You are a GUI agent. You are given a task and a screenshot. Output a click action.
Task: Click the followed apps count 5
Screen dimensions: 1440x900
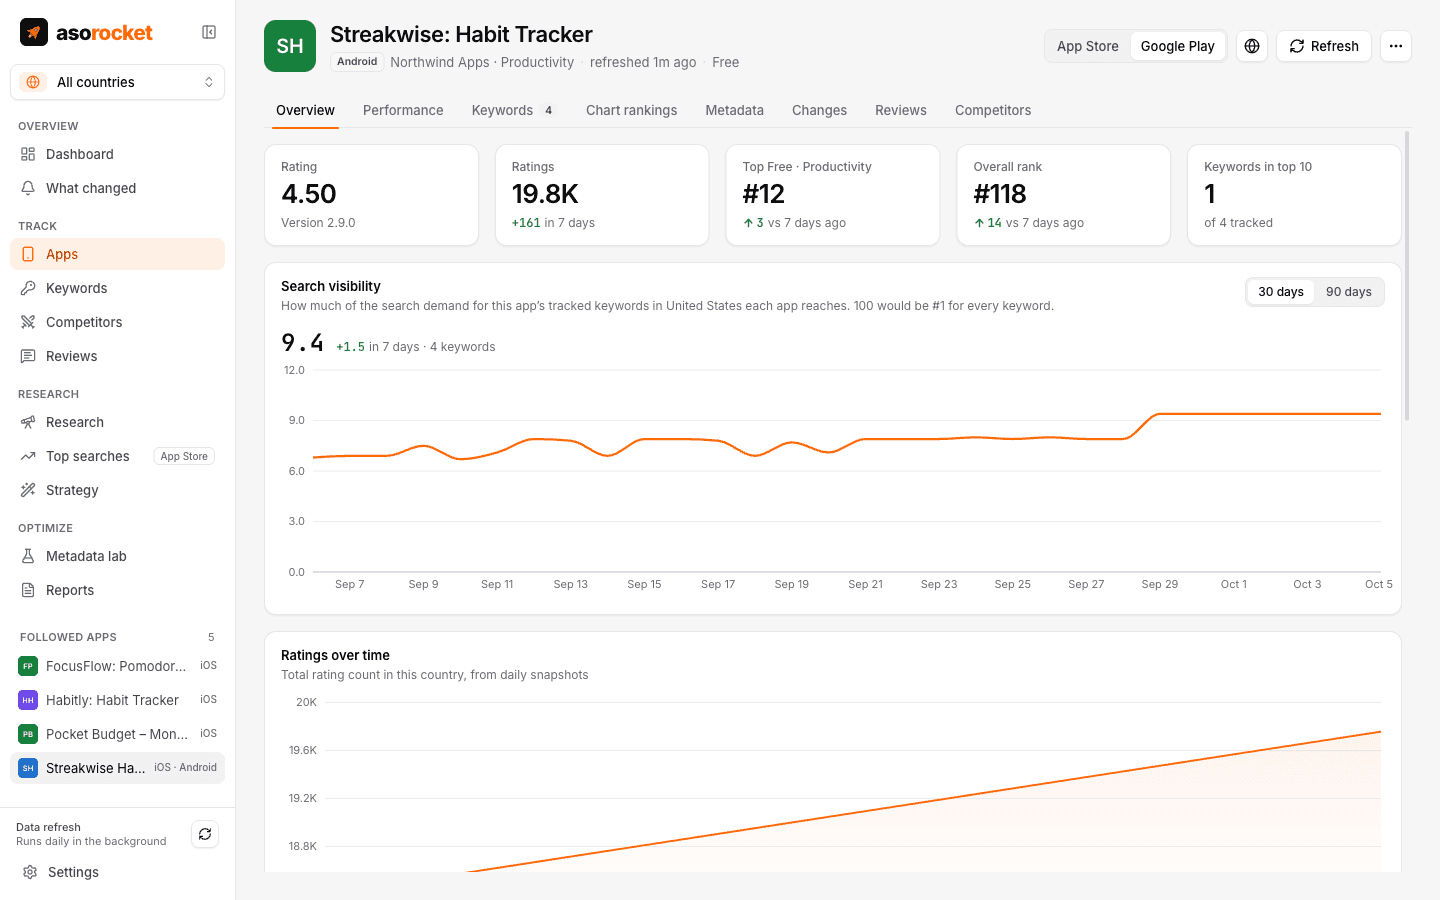211,637
